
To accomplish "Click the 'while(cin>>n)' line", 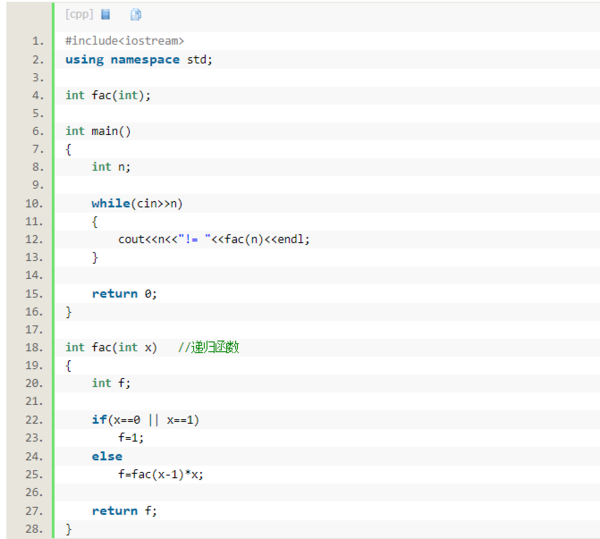I will (x=137, y=204).
